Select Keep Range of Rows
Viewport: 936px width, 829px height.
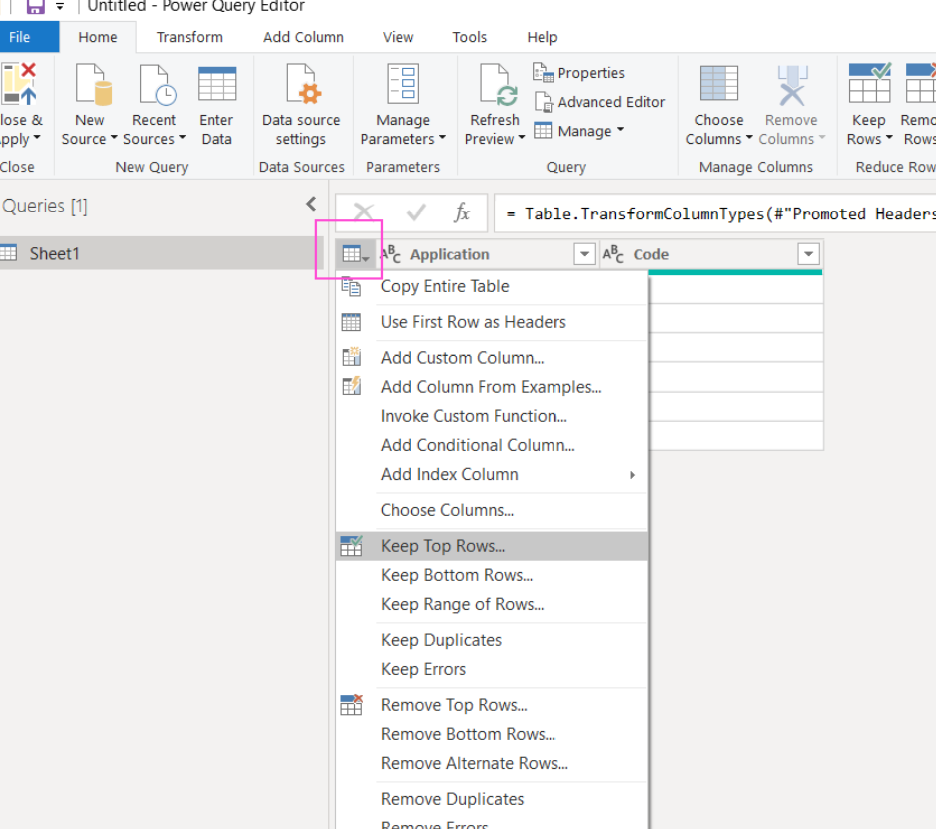[492, 605]
